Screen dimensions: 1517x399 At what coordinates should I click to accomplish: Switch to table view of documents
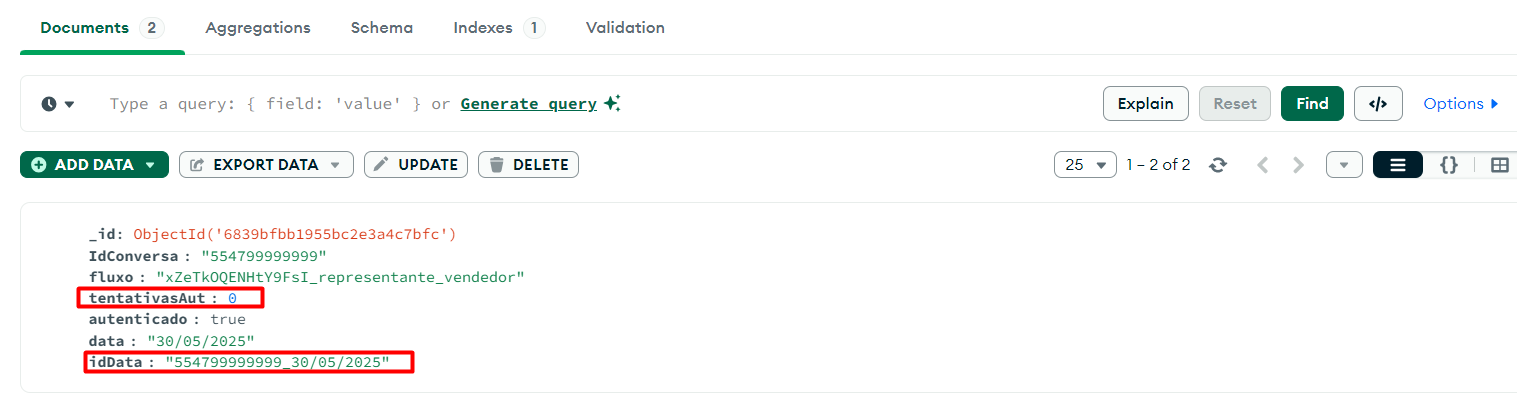[x=1498, y=165]
